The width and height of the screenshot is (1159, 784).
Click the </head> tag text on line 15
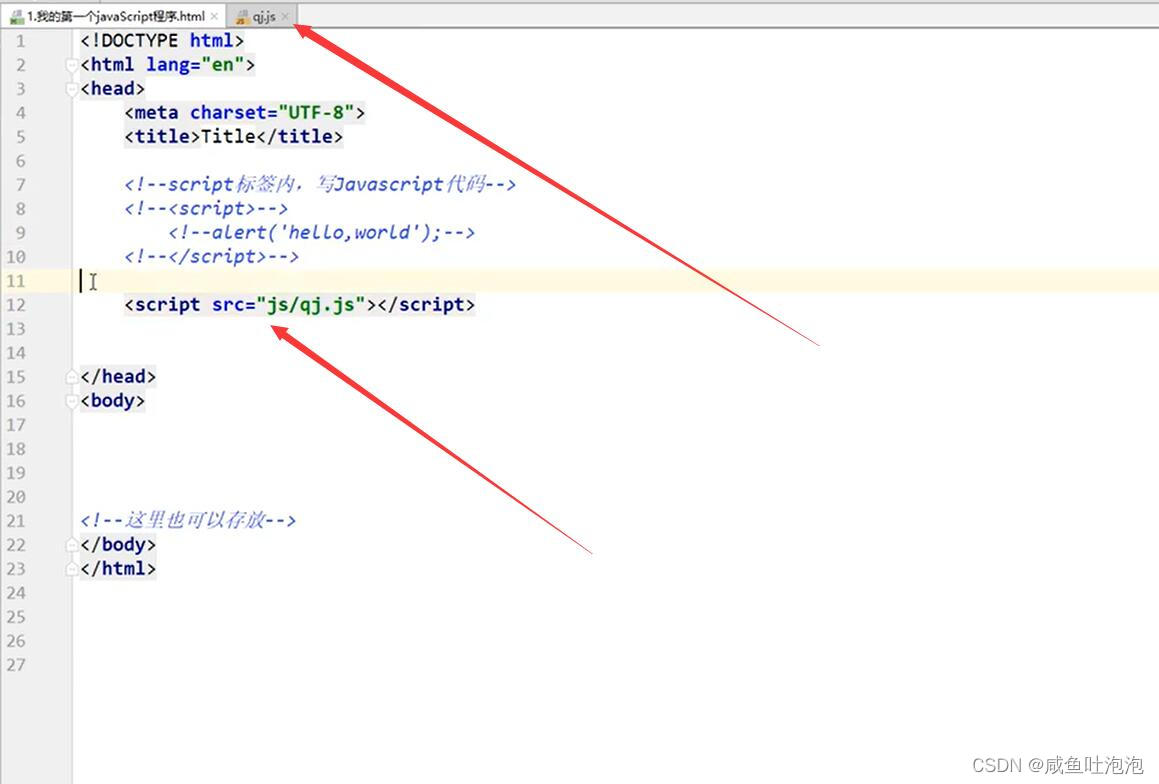[118, 377]
